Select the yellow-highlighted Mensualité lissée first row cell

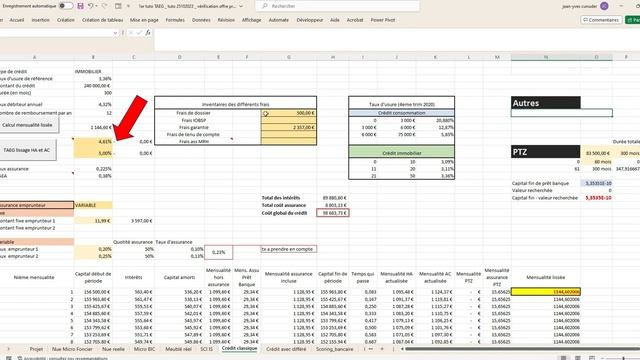(545, 292)
